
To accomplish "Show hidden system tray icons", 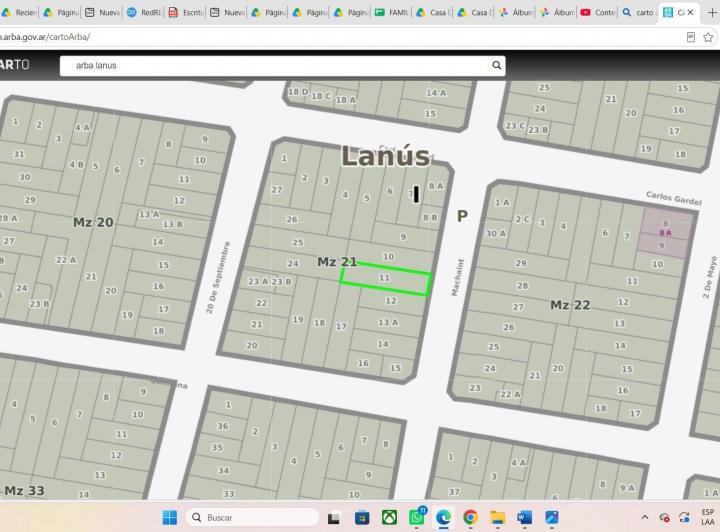I will [645, 517].
